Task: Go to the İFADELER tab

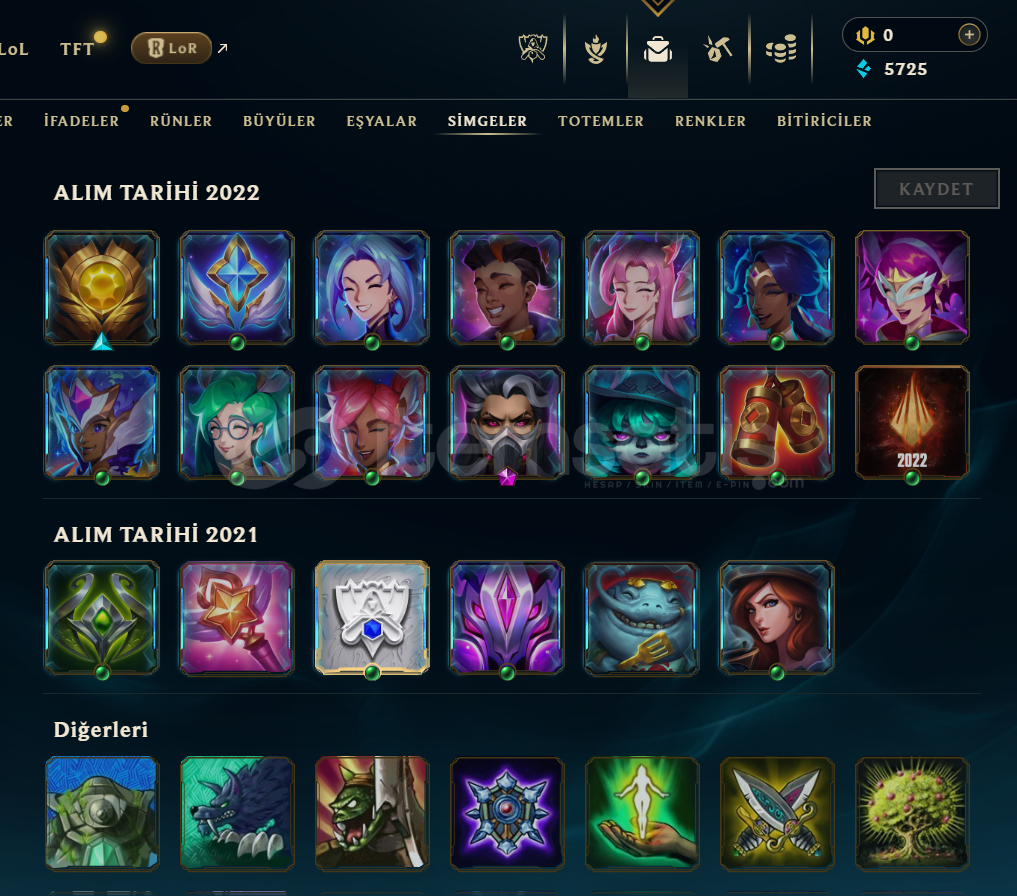Action: pos(82,121)
